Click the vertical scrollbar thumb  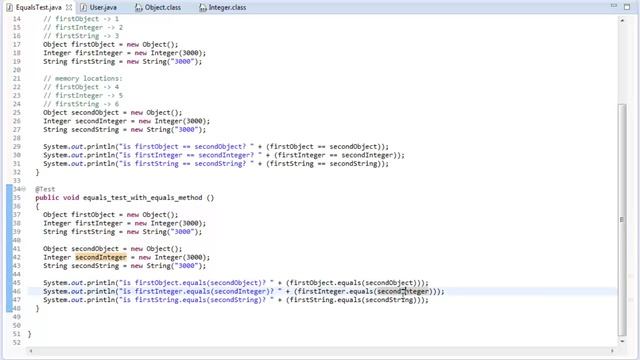(622, 220)
